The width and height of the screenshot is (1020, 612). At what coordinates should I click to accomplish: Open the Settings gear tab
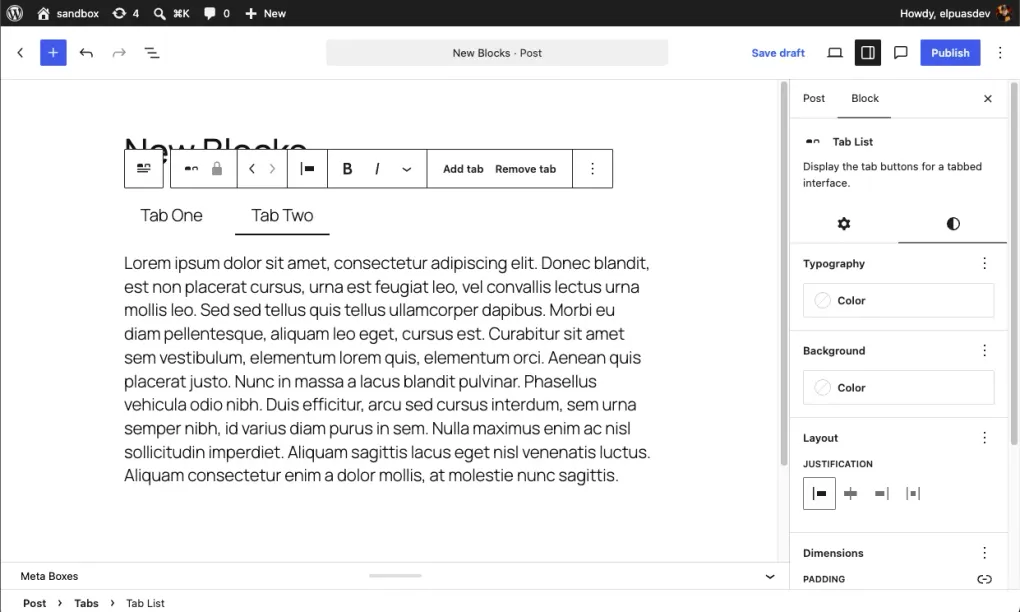[844, 224]
